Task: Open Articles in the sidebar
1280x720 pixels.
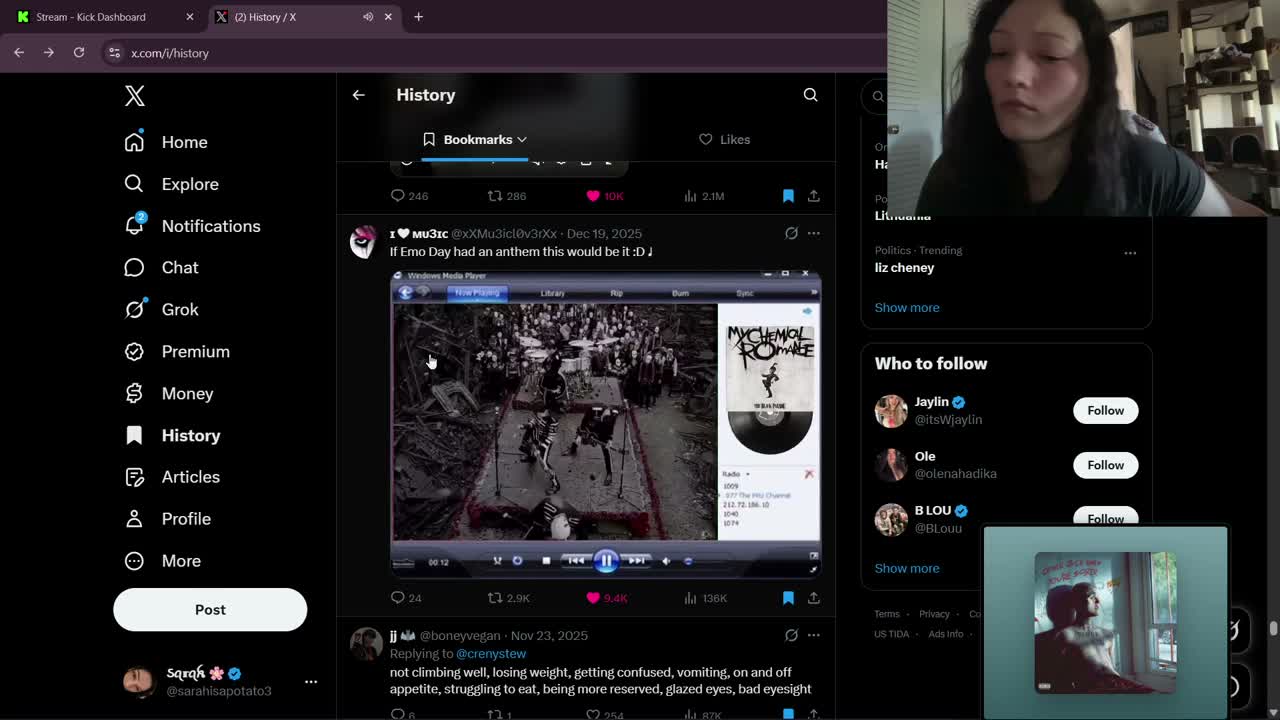Action: [172, 477]
